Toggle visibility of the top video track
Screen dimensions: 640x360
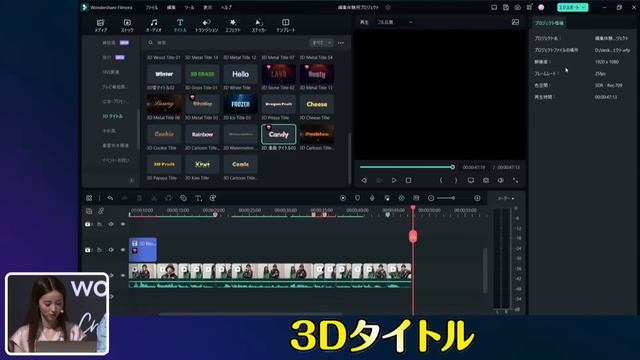(x=123, y=224)
